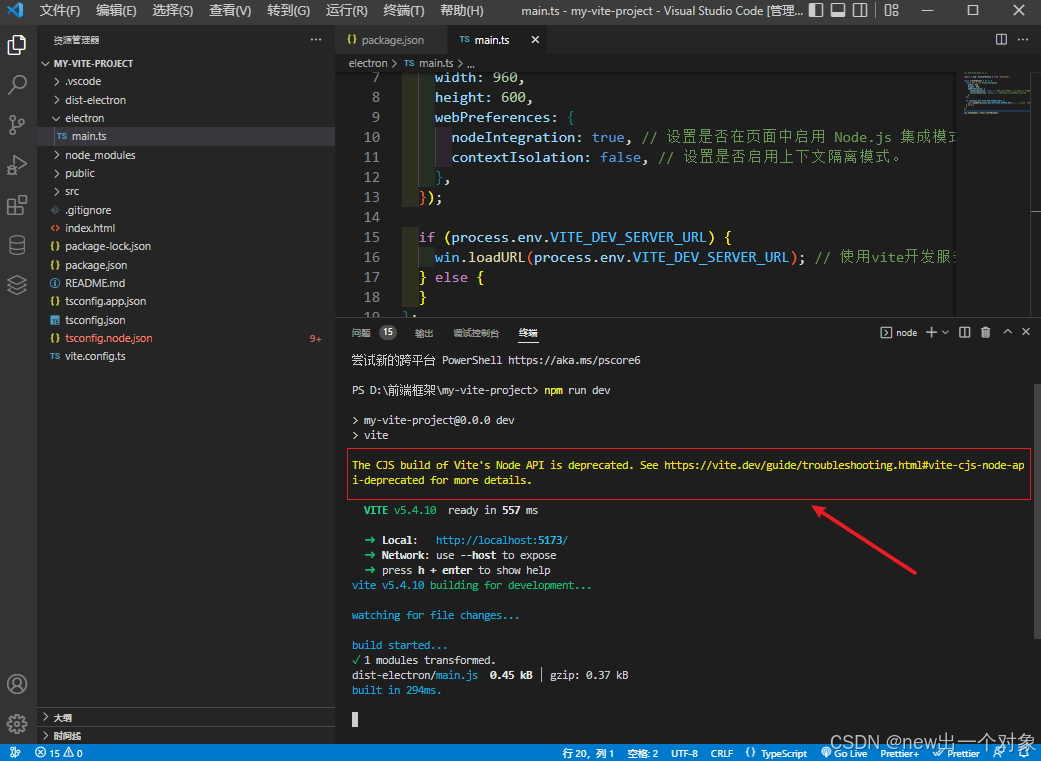Open the vite.dev troubleshooting link

tap(844, 465)
